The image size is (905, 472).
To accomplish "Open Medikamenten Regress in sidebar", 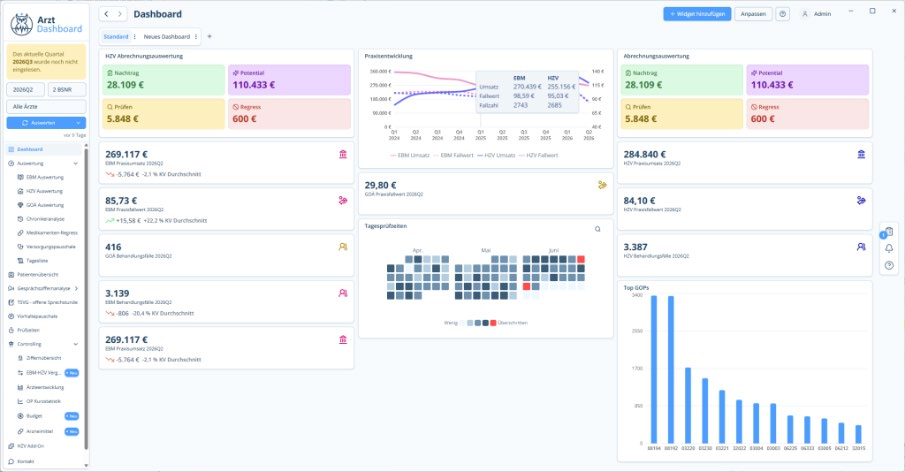I will tap(51, 233).
